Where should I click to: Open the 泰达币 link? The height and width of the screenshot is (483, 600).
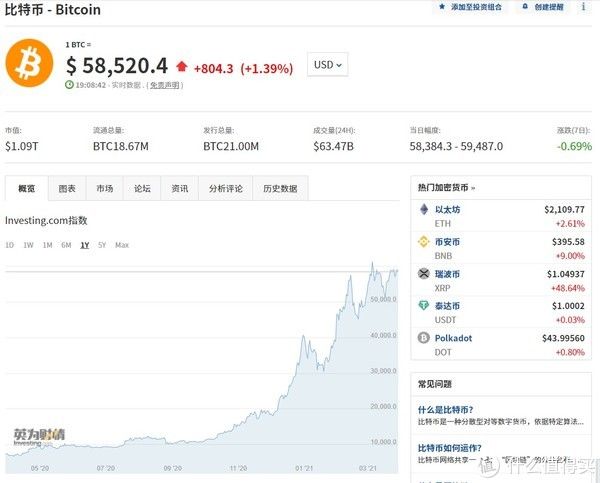click(x=447, y=305)
